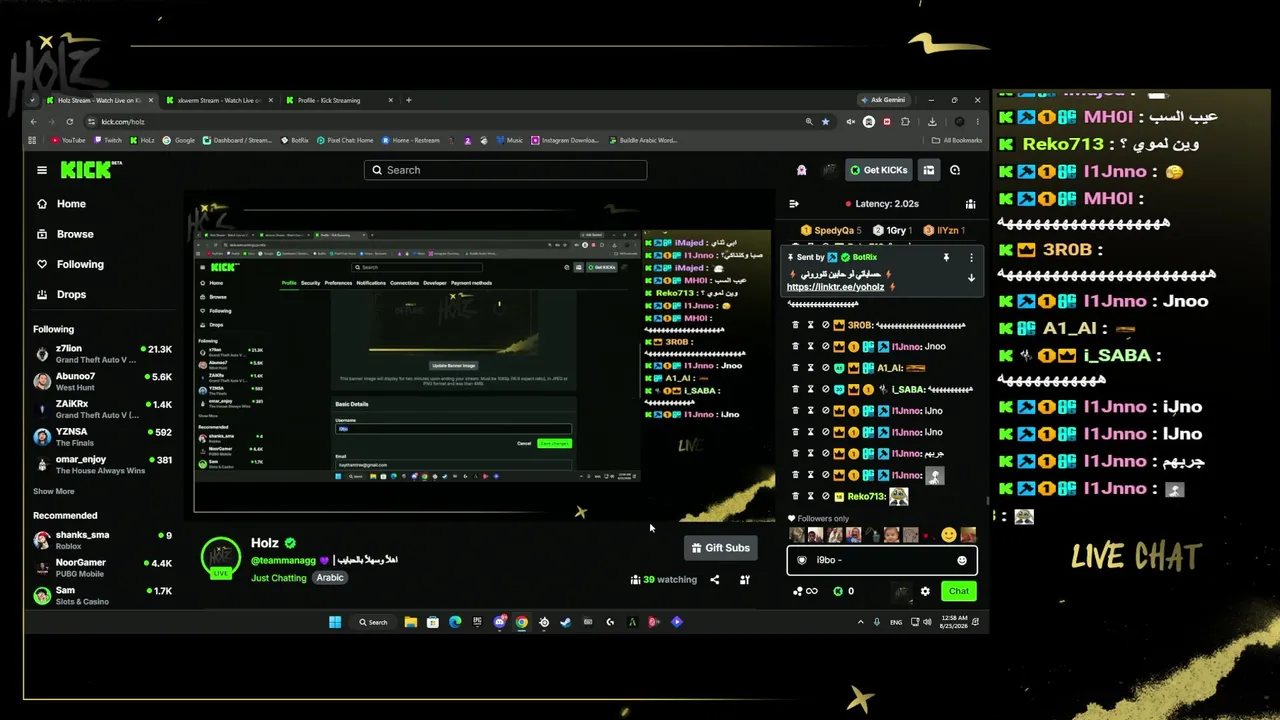Delete the 3R0B chat message
The width and height of the screenshot is (1280, 720).
point(796,325)
